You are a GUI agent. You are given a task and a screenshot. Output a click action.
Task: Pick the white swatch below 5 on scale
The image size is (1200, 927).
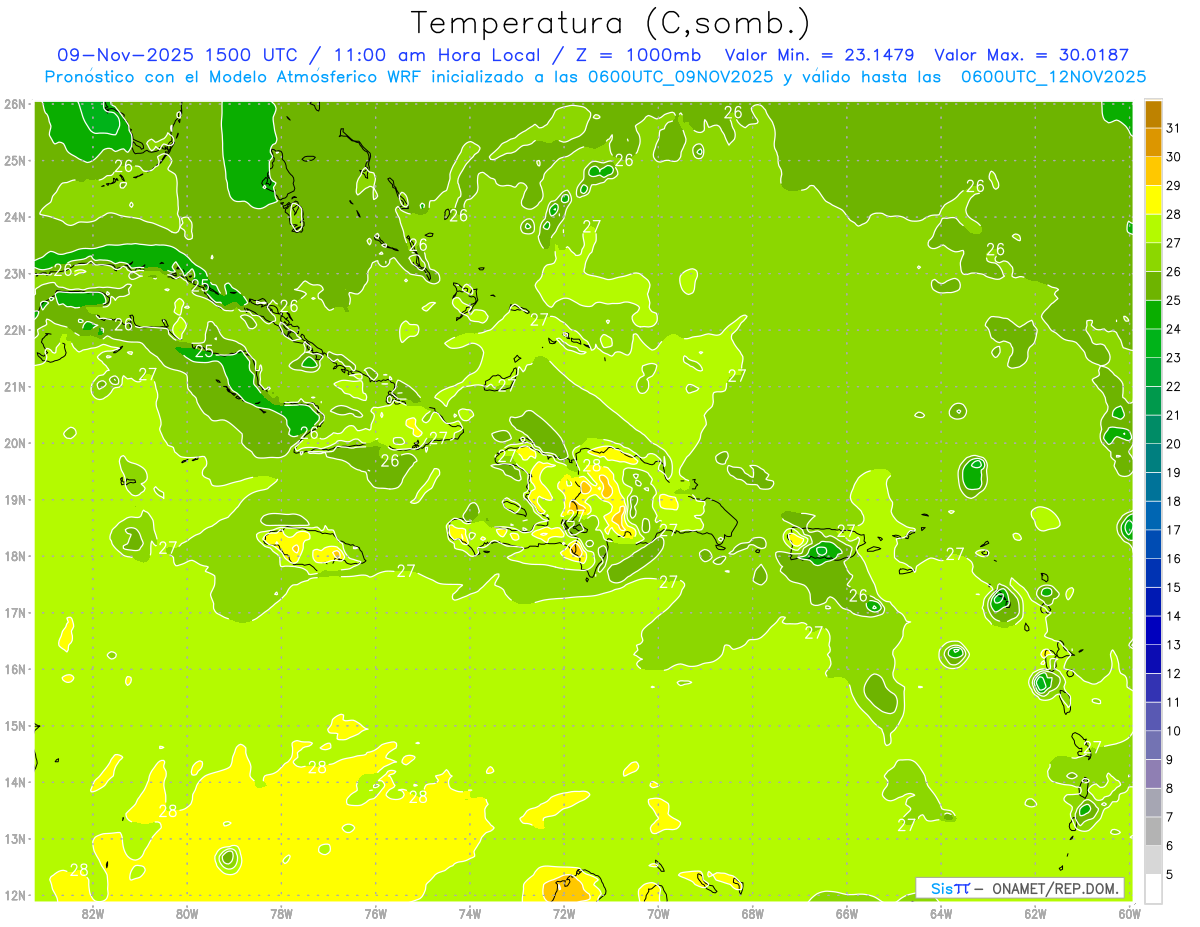tap(1153, 888)
